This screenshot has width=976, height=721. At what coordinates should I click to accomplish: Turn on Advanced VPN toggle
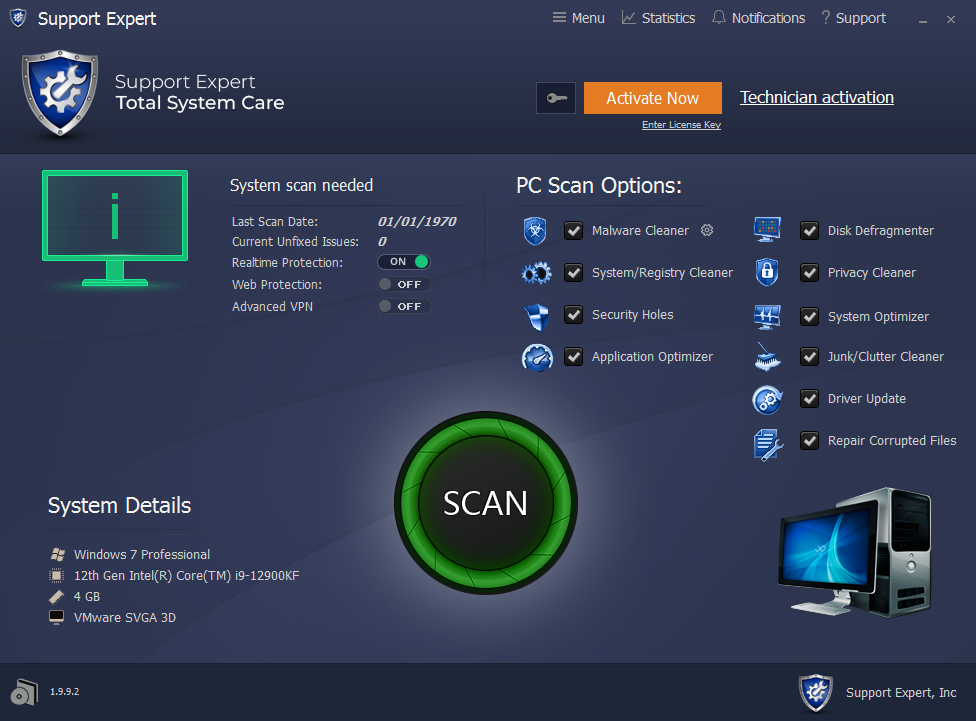pos(403,306)
